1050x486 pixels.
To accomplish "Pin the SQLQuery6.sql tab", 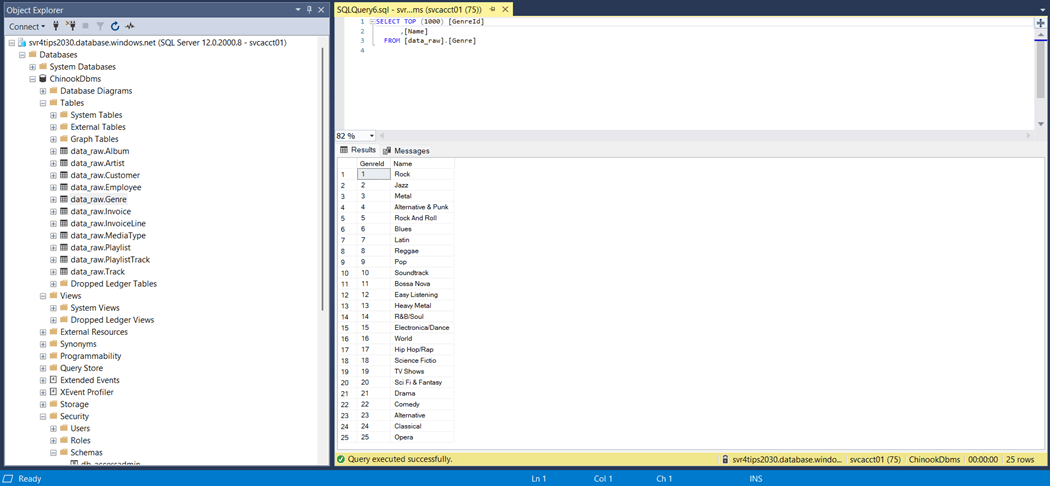I will coord(492,9).
